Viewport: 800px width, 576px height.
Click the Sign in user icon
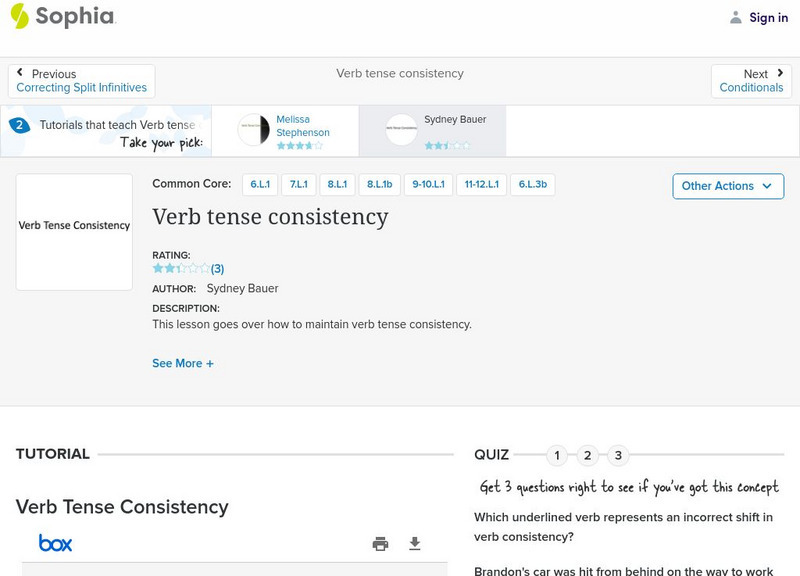click(736, 17)
